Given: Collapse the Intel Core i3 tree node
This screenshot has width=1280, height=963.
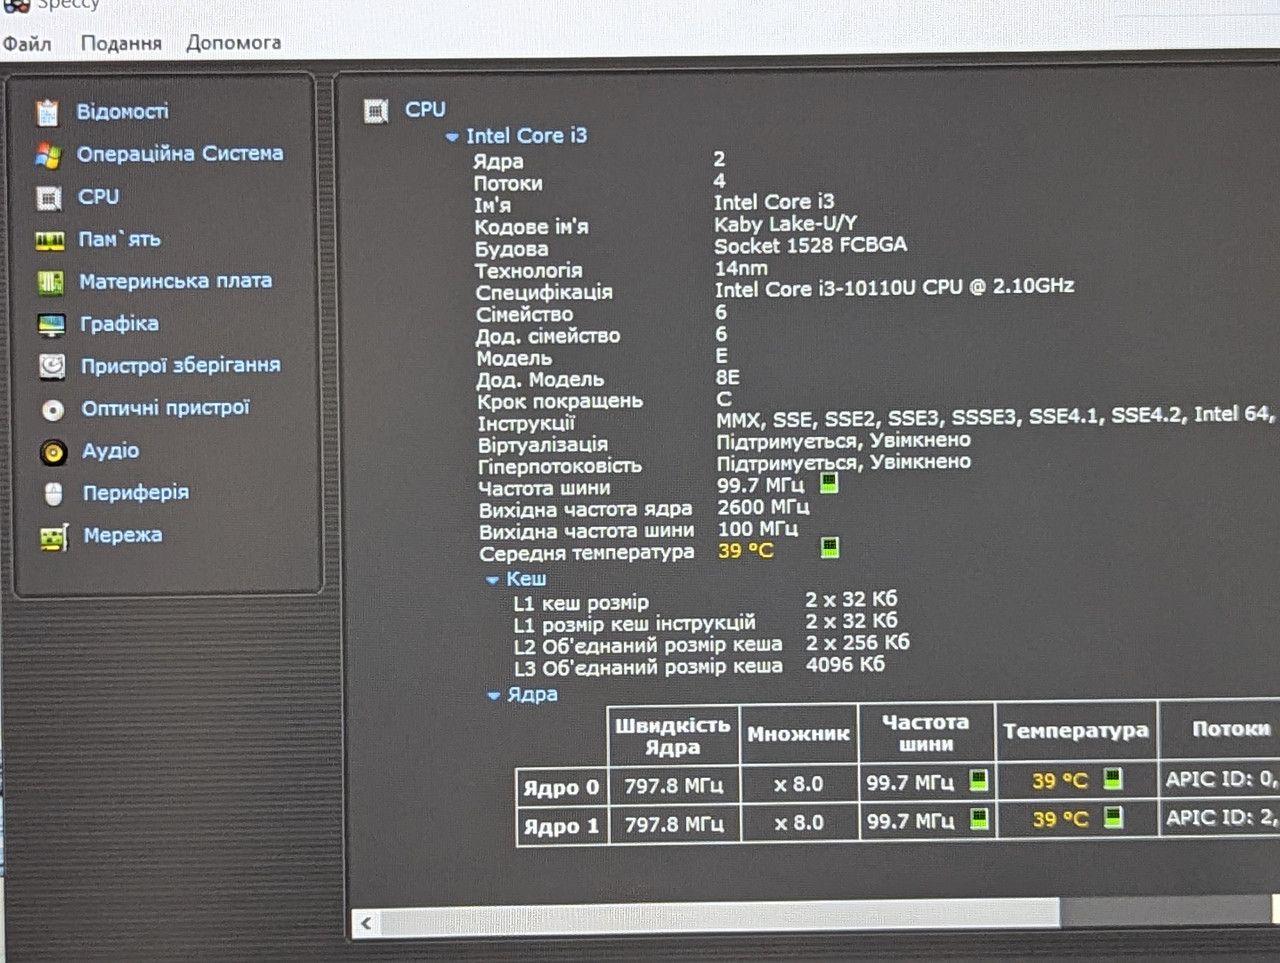Looking at the screenshot, I should [452, 137].
